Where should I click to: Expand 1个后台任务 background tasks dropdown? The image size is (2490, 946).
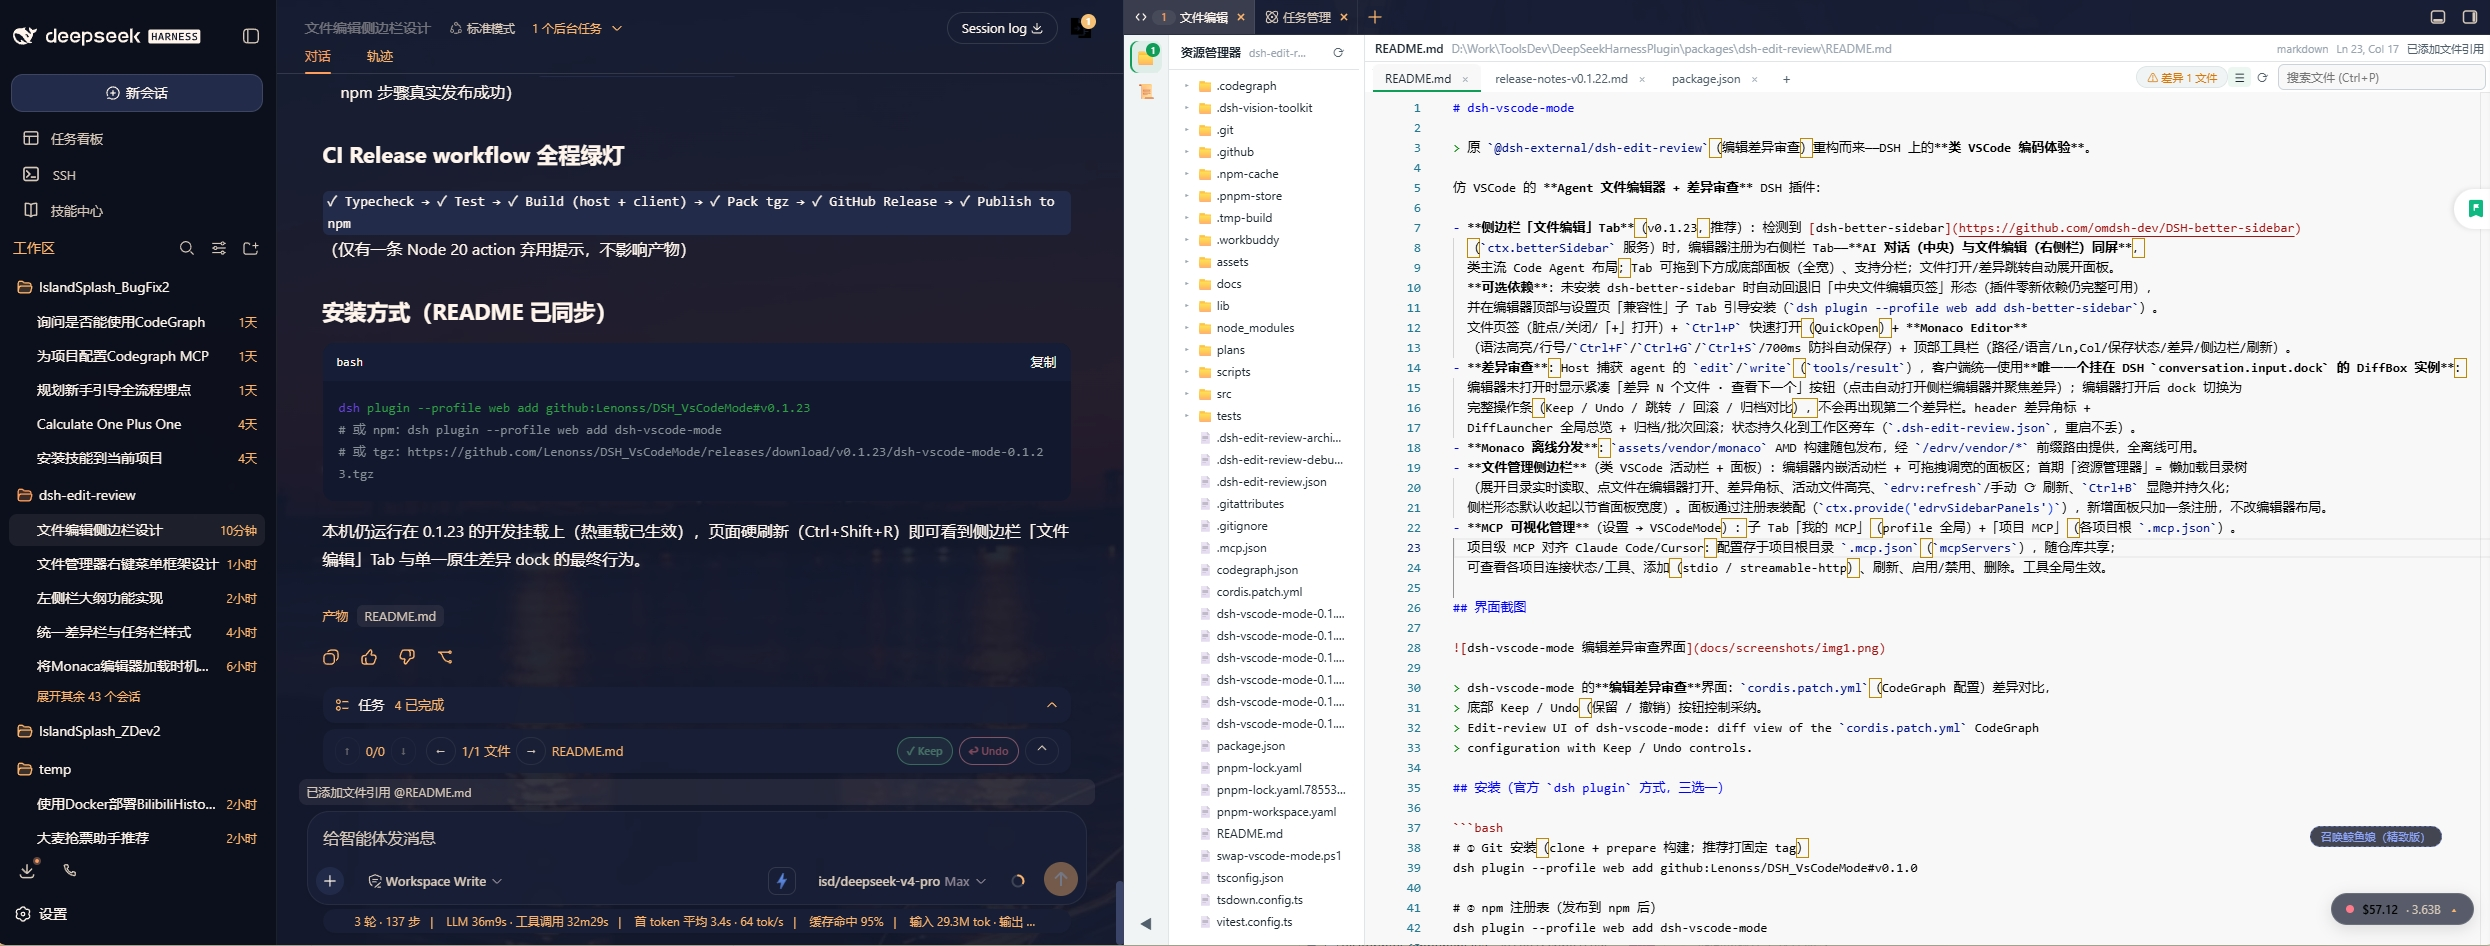tap(577, 28)
